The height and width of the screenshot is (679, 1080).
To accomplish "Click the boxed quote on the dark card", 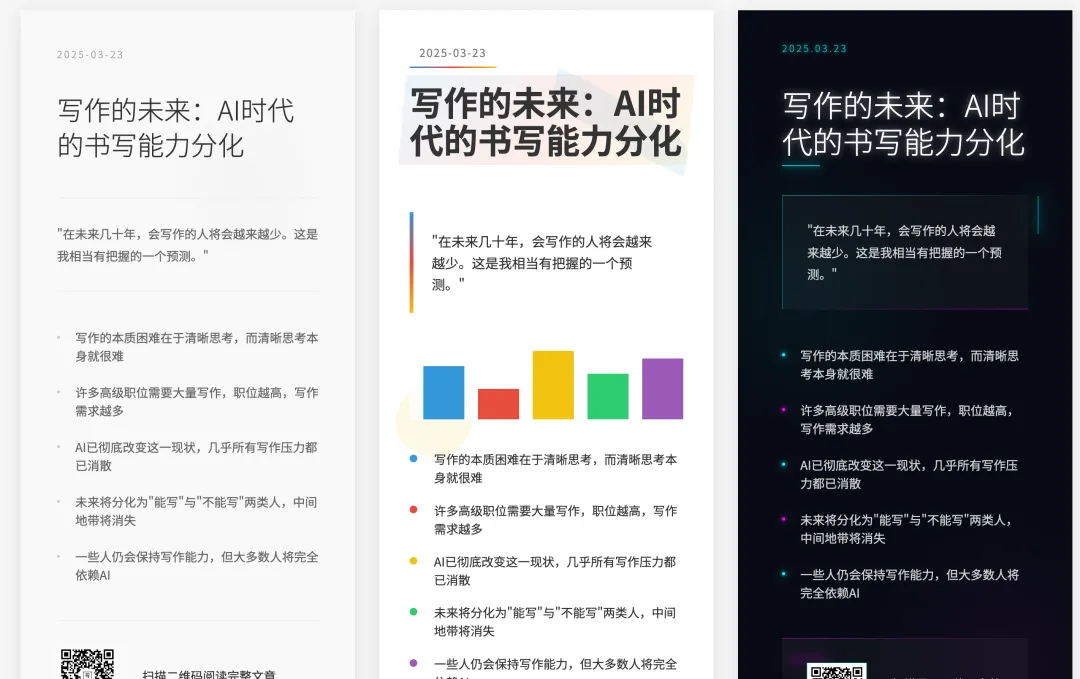I will [905, 253].
